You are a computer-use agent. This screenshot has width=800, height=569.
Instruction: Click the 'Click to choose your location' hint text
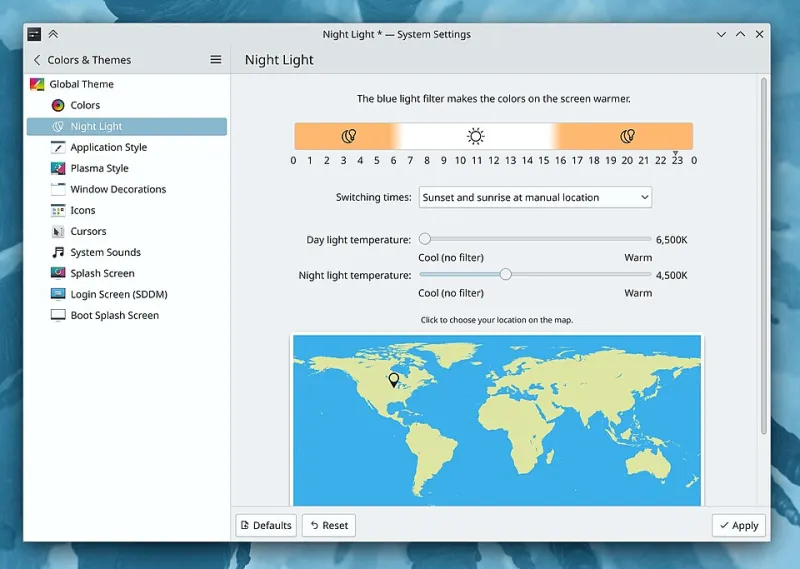click(496, 320)
